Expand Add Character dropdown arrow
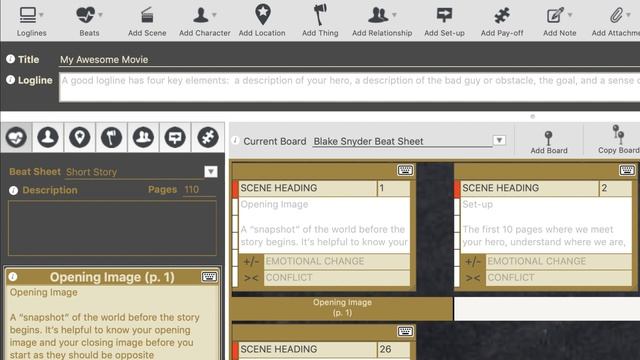The height and width of the screenshot is (360, 640). tap(214, 15)
